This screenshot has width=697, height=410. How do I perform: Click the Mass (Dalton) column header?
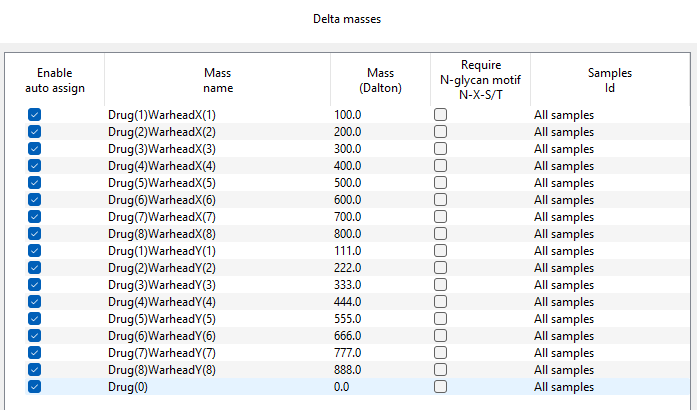[x=380, y=80]
